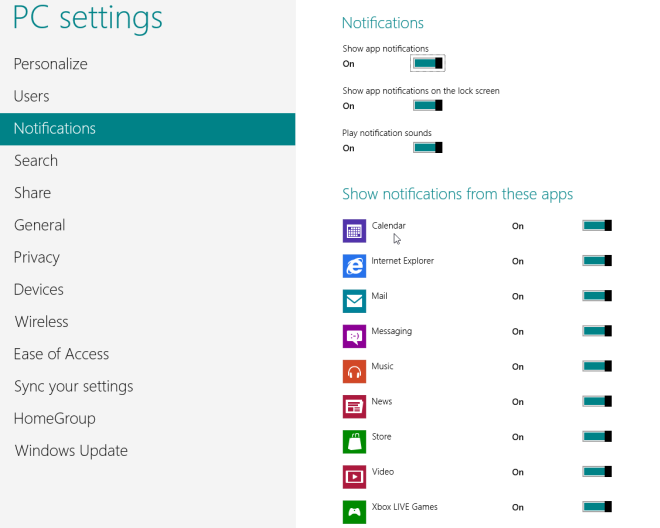Click the Calendar app icon
Image resolution: width=660 pixels, height=528 pixels.
tap(354, 231)
